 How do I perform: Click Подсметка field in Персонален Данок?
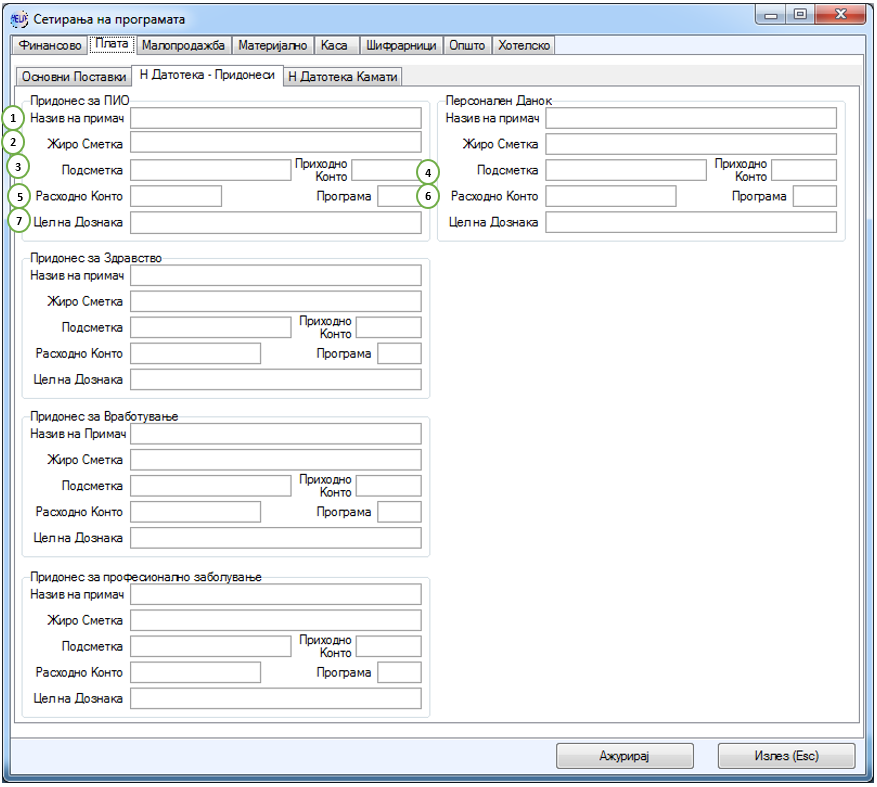(x=626, y=170)
